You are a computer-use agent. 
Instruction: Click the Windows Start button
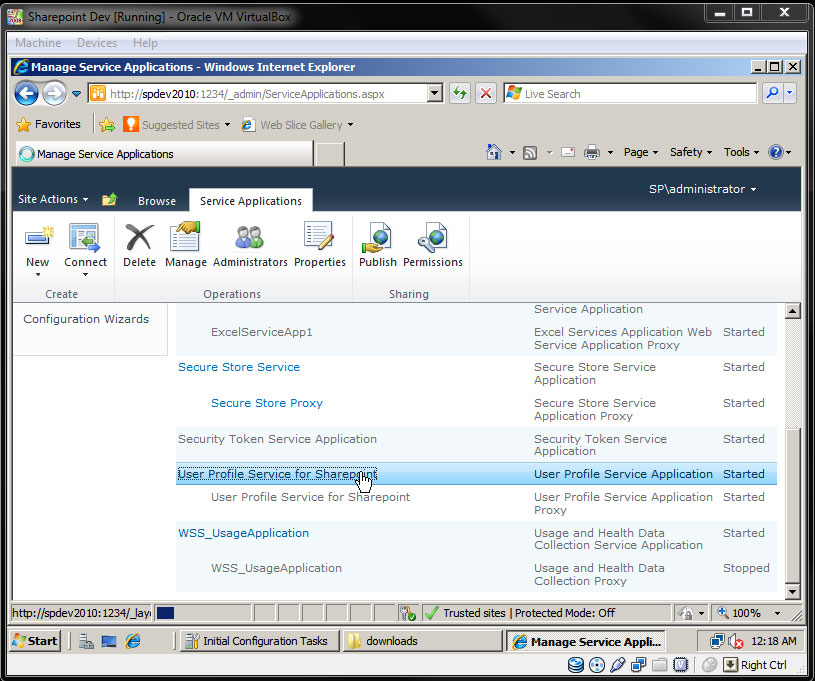point(35,641)
